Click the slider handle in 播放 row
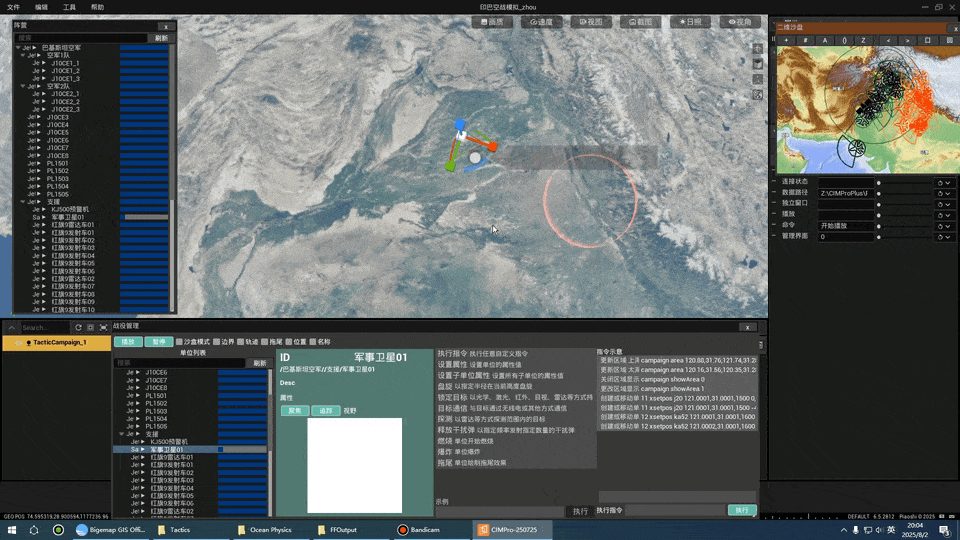 (879, 215)
